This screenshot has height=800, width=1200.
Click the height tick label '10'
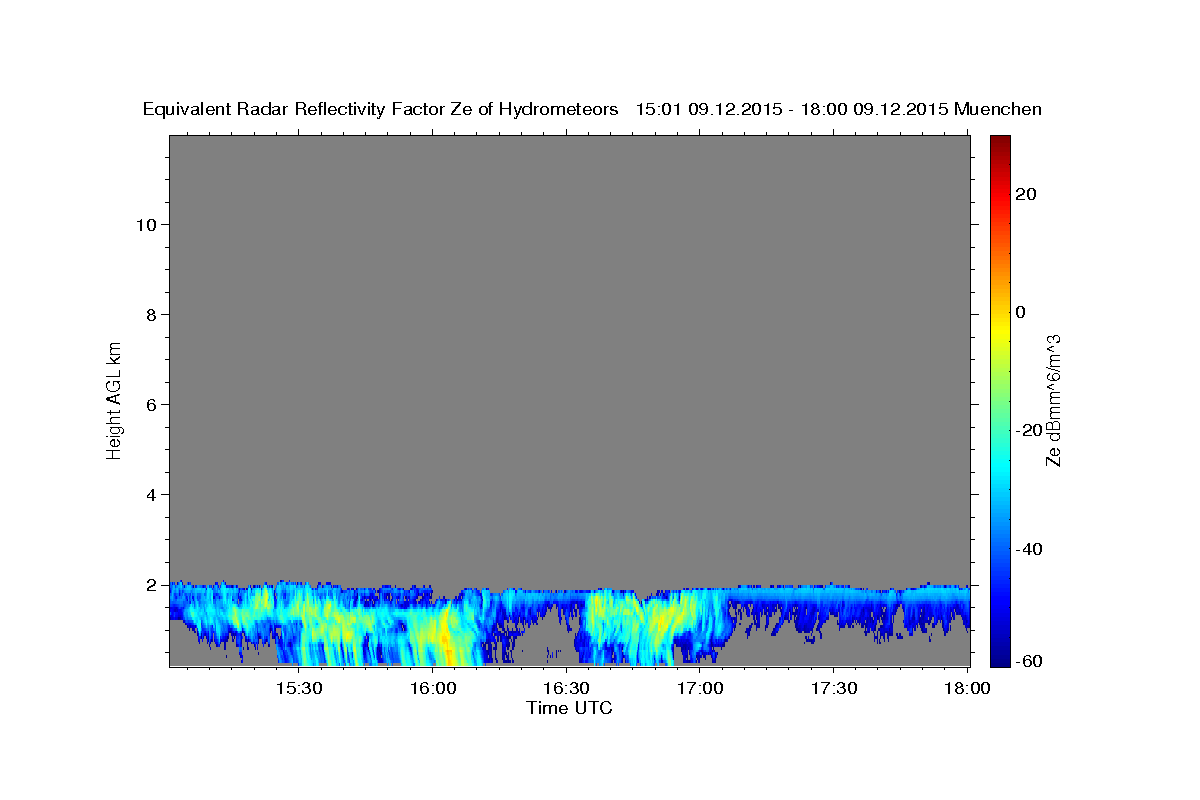(147, 225)
